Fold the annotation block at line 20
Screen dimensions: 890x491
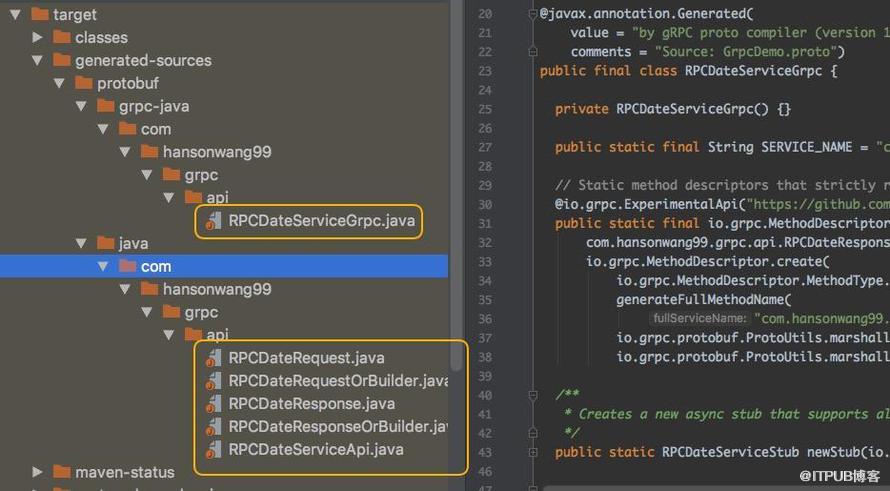point(532,14)
